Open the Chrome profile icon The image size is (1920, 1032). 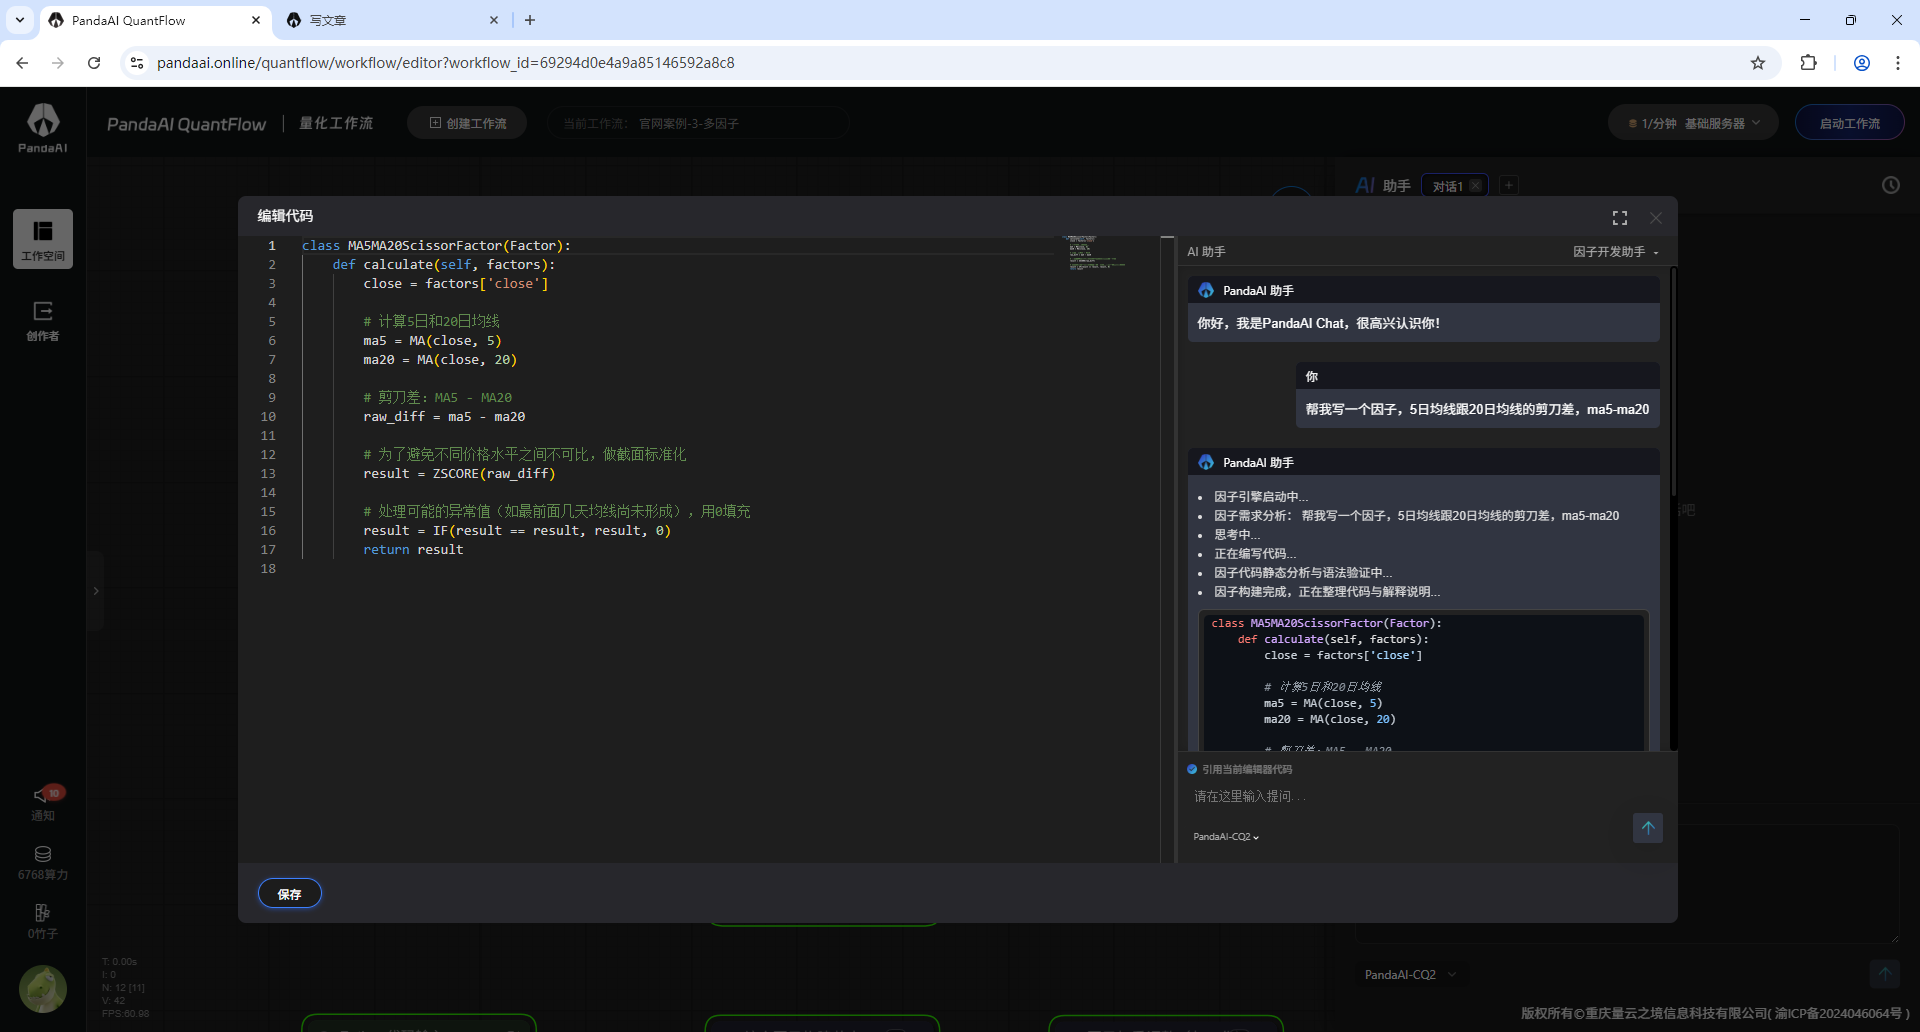(x=1862, y=63)
